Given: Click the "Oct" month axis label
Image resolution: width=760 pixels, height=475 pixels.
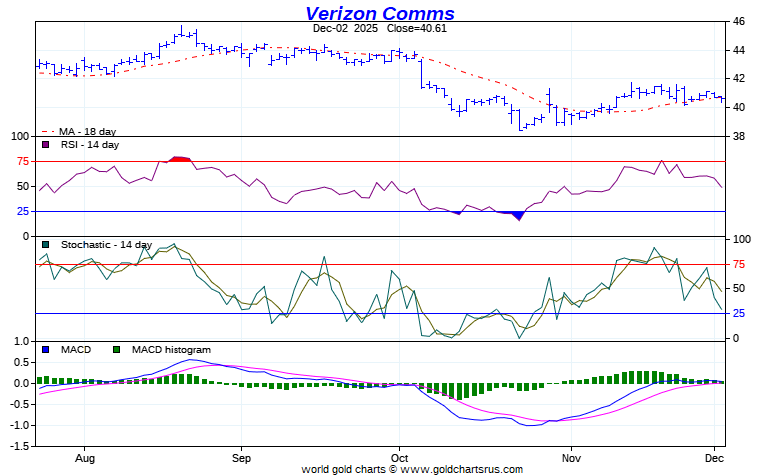Looking at the screenshot, I should tap(399, 458).
